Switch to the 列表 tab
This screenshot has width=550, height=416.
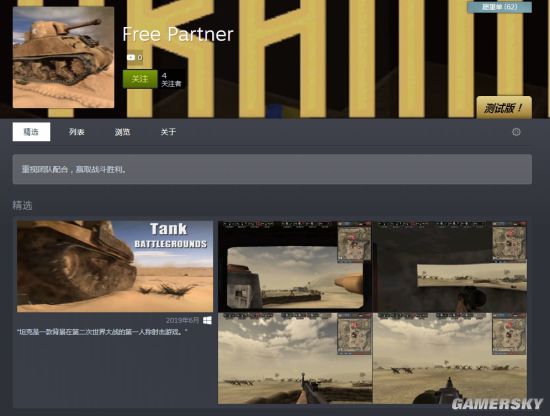(76, 132)
